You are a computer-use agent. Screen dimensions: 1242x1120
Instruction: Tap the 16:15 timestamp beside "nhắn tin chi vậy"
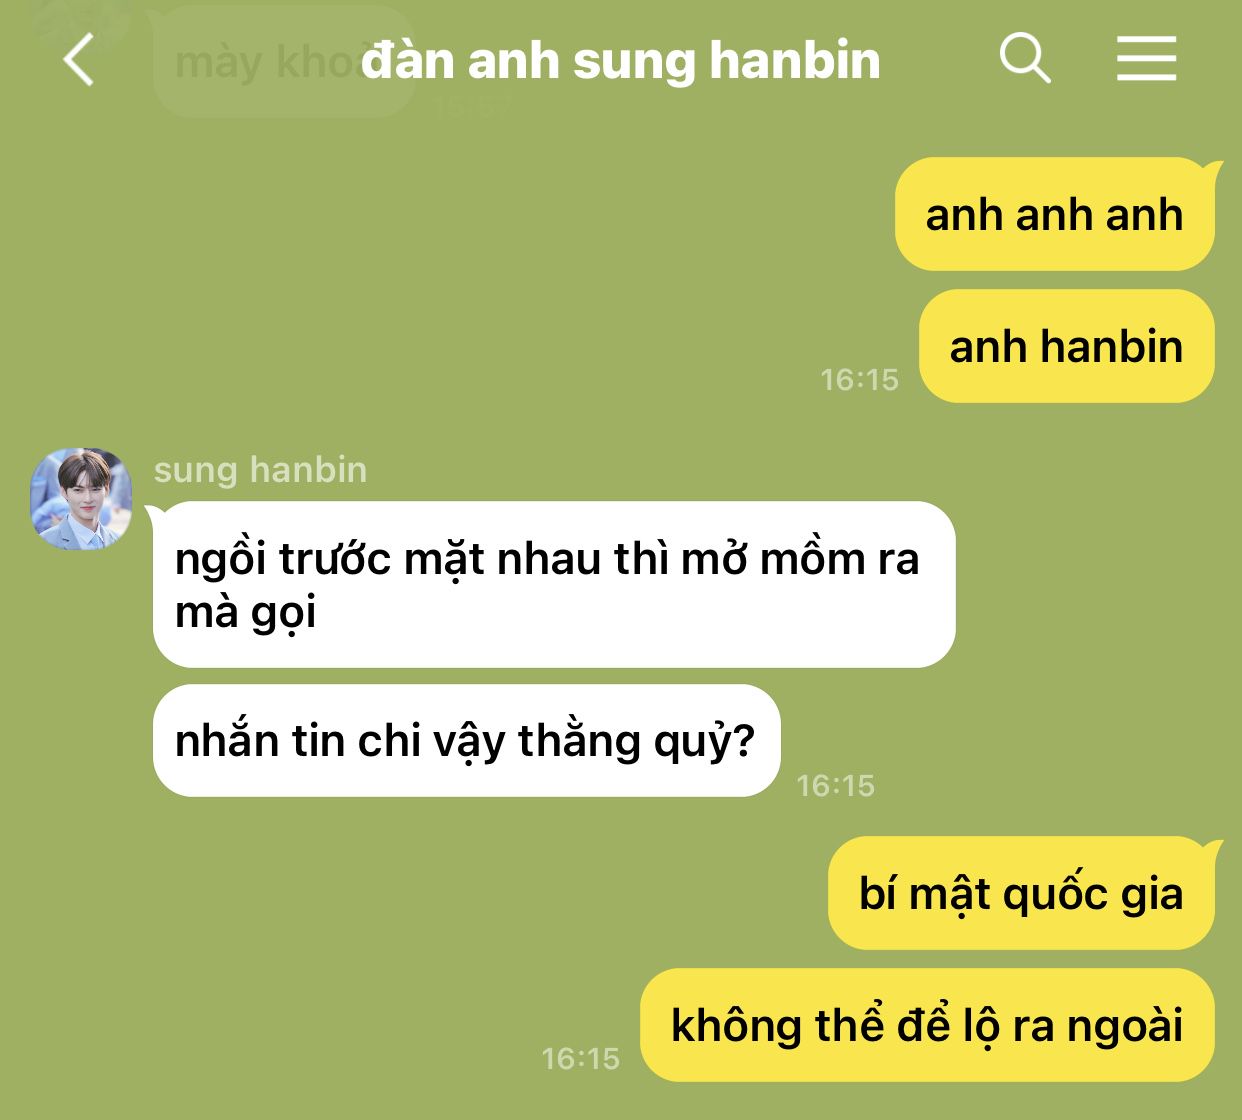[x=835, y=786]
